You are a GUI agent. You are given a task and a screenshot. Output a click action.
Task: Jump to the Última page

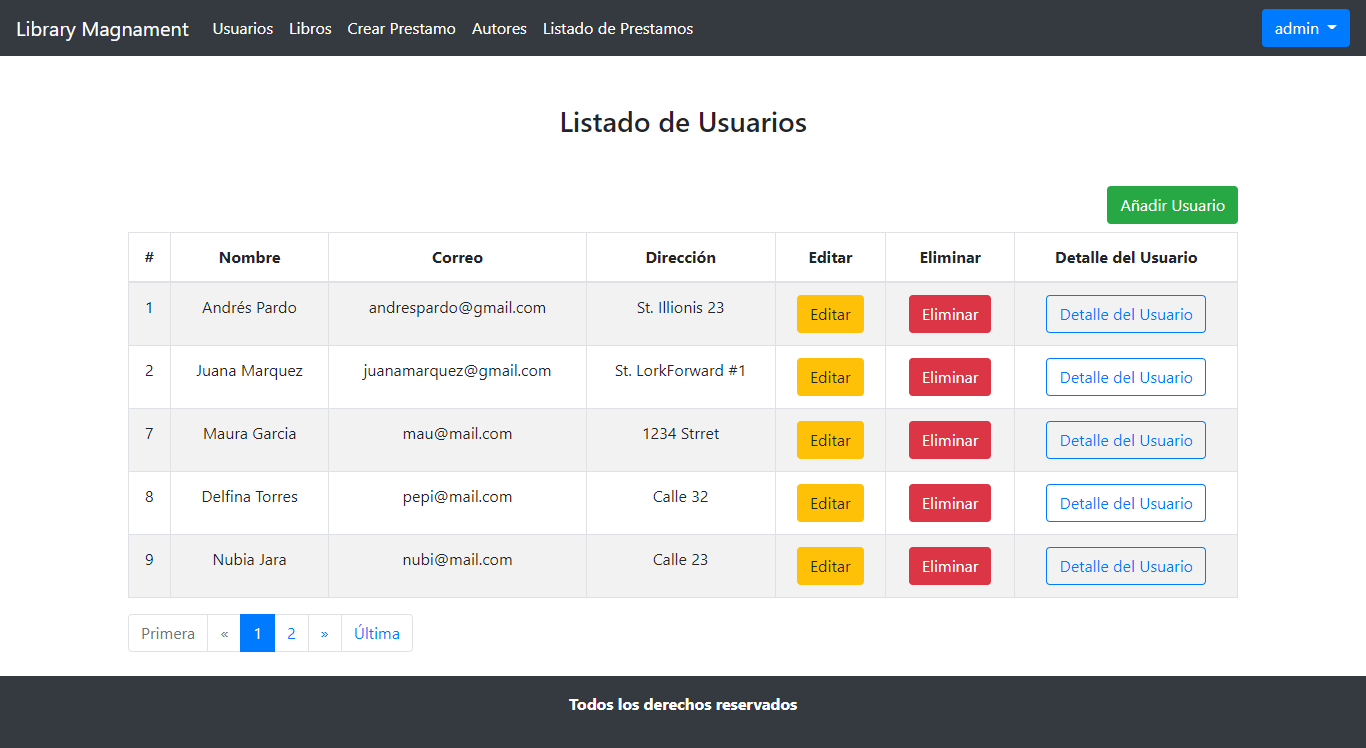pos(377,633)
